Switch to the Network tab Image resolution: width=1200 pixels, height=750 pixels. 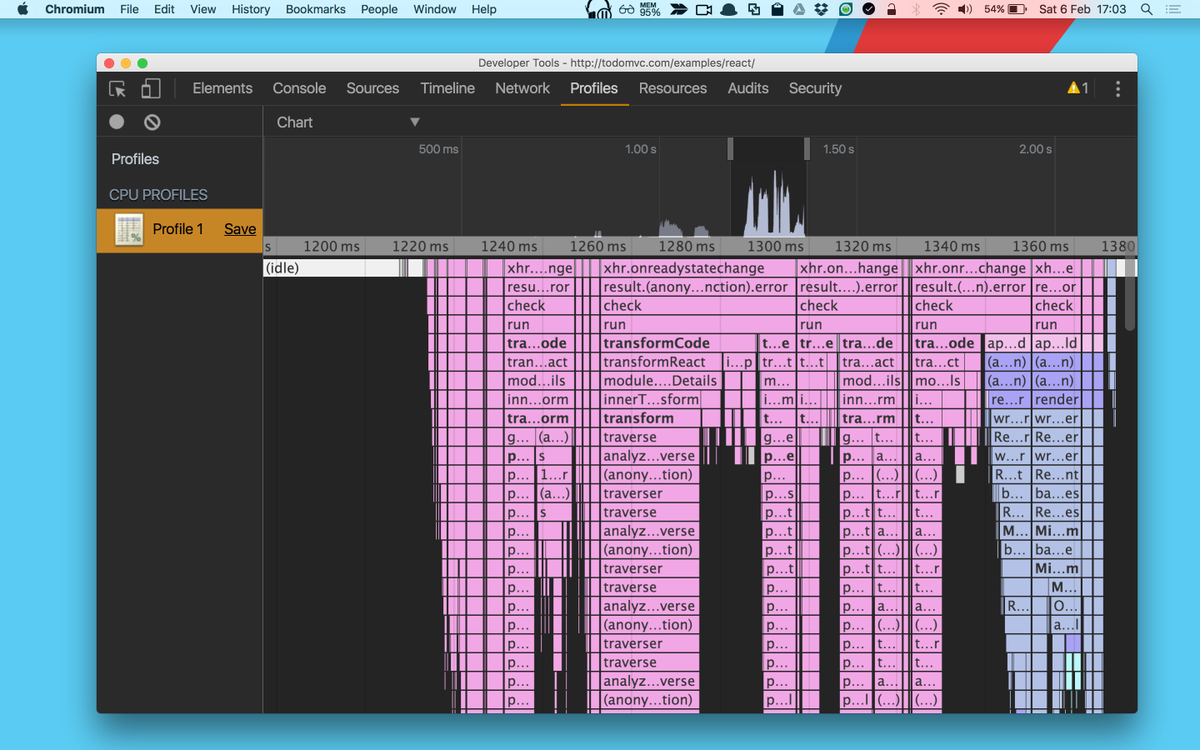click(522, 88)
